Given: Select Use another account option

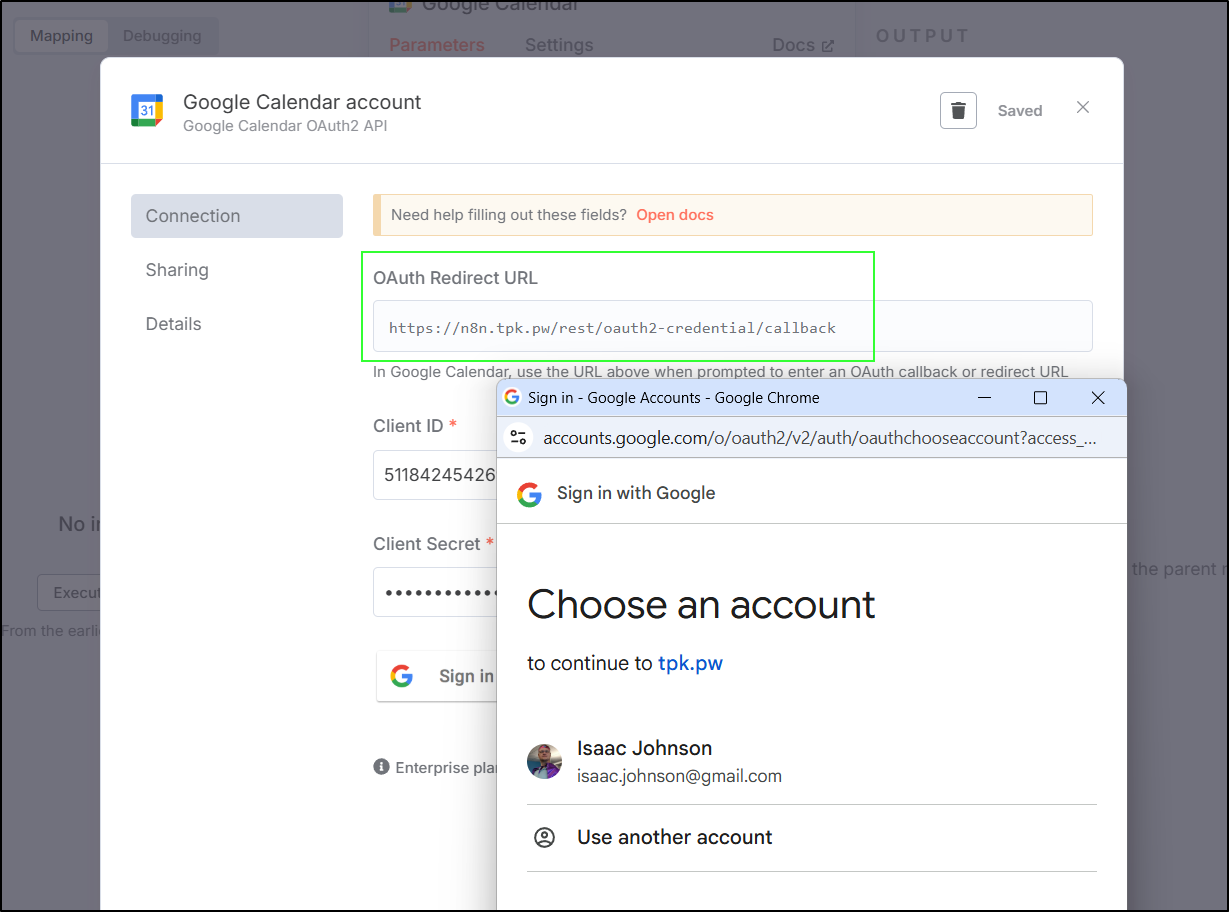Looking at the screenshot, I should pyautogui.click(x=674, y=837).
